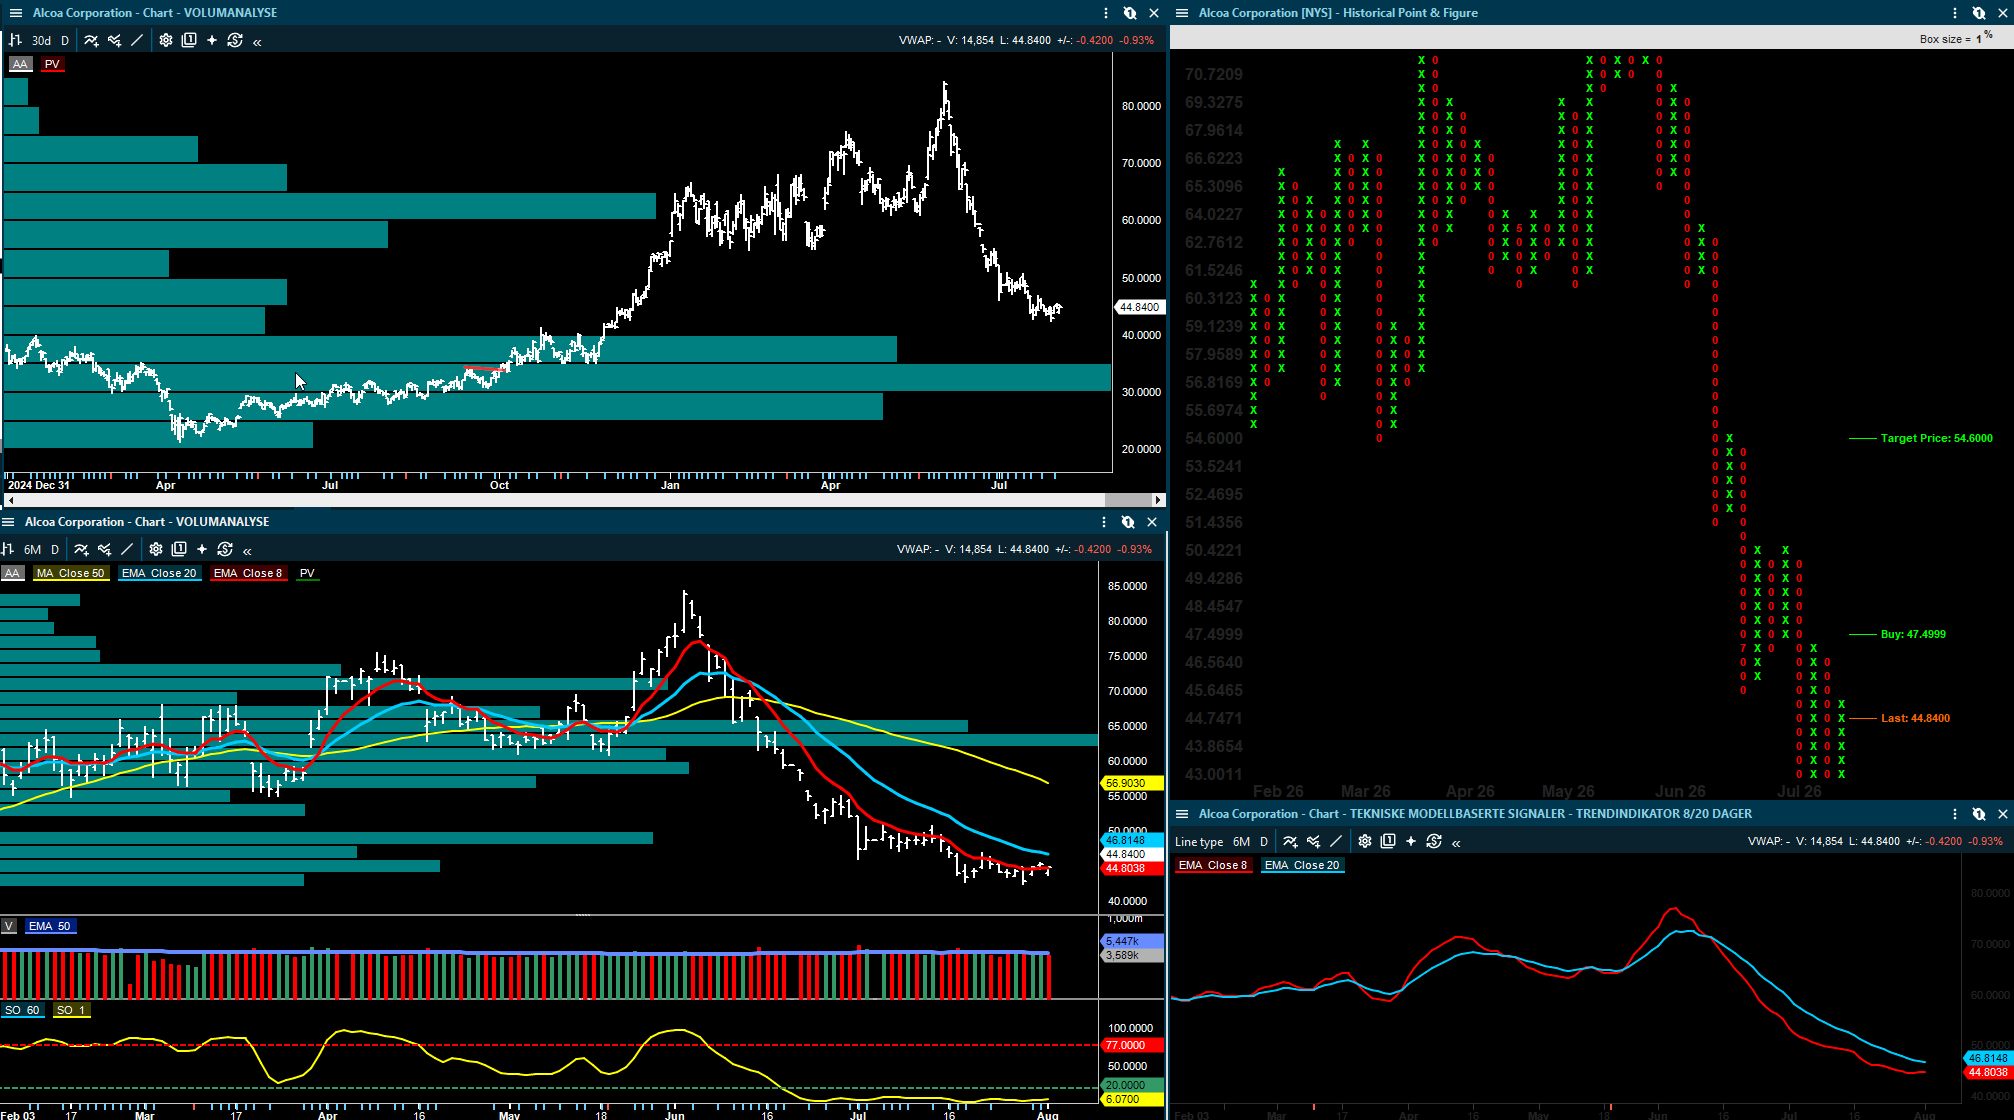Add indicator in trend indicator chart toolbar
Image resolution: width=2014 pixels, height=1120 pixels.
pyautogui.click(x=1290, y=841)
